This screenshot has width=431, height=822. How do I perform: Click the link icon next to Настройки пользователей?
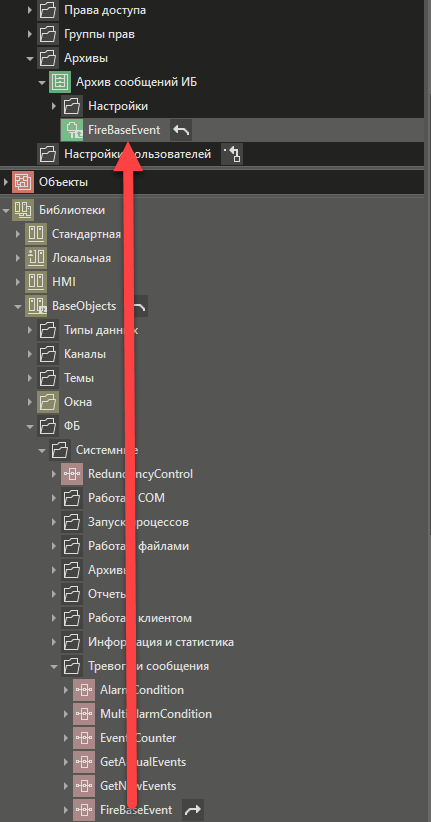[x=232, y=154]
